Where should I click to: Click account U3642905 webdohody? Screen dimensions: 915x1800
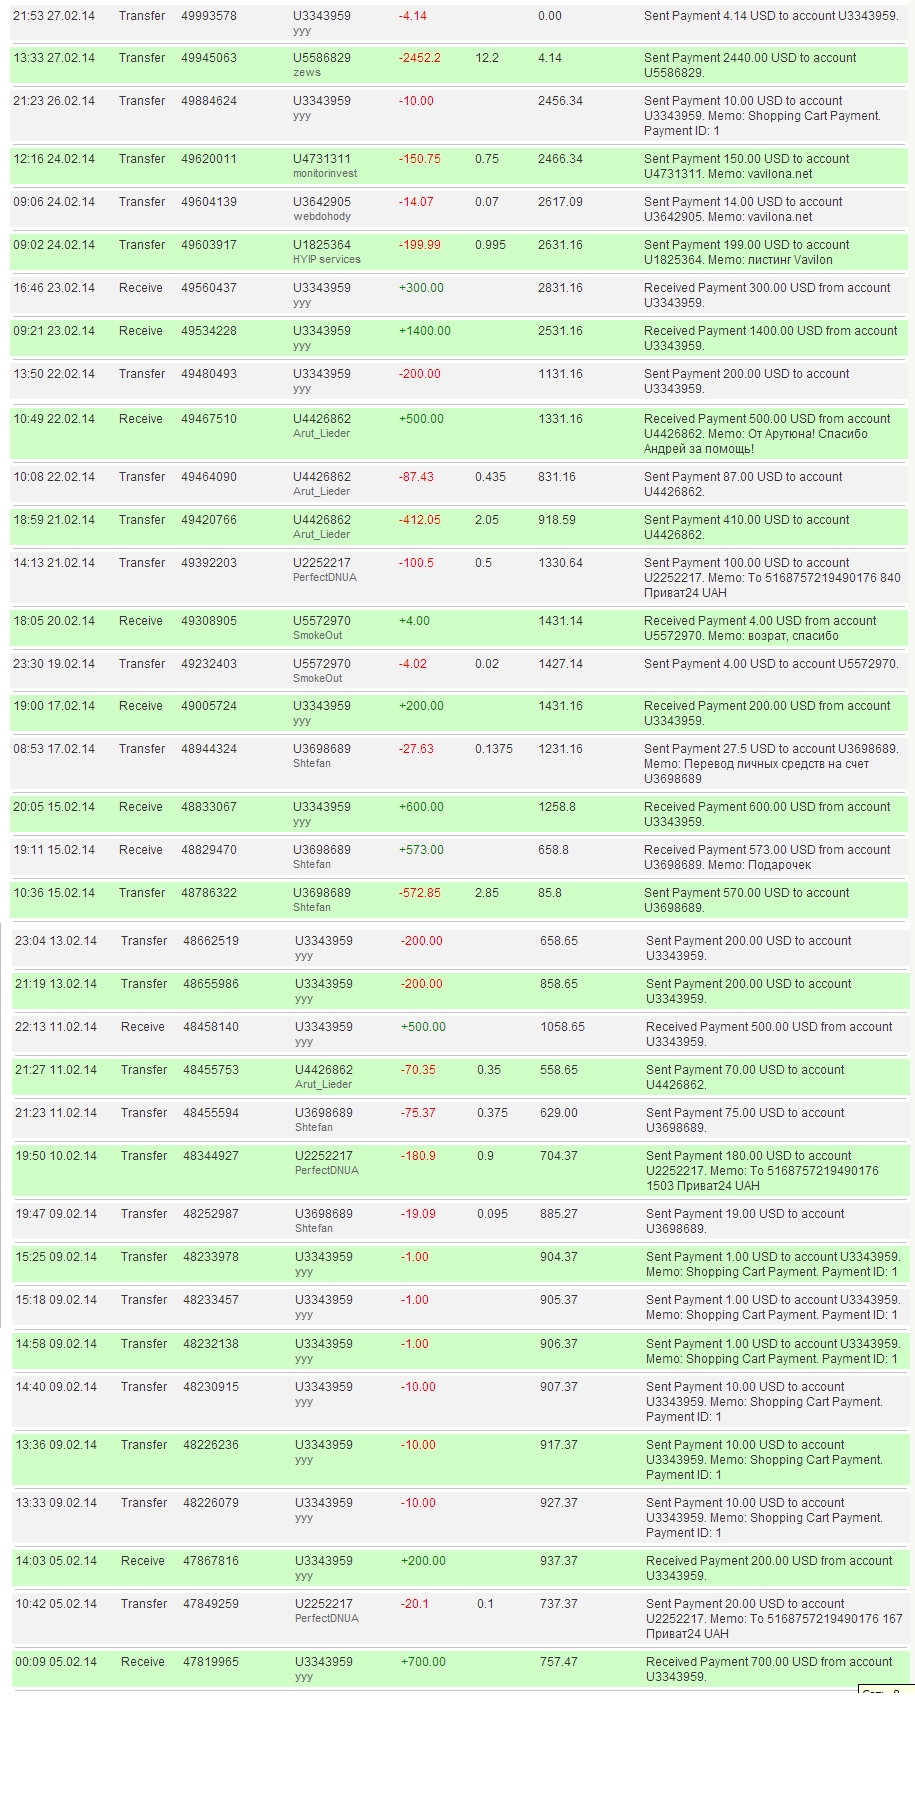322,209
